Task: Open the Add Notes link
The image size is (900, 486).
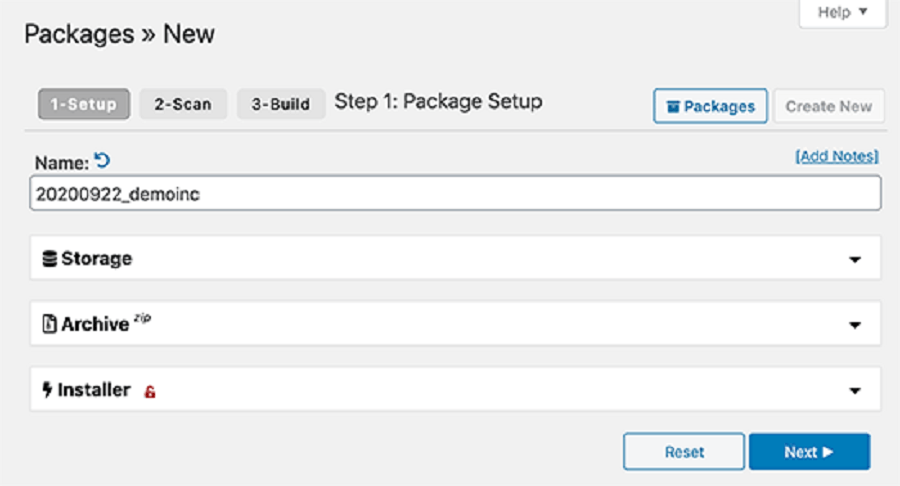Action: (836, 156)
